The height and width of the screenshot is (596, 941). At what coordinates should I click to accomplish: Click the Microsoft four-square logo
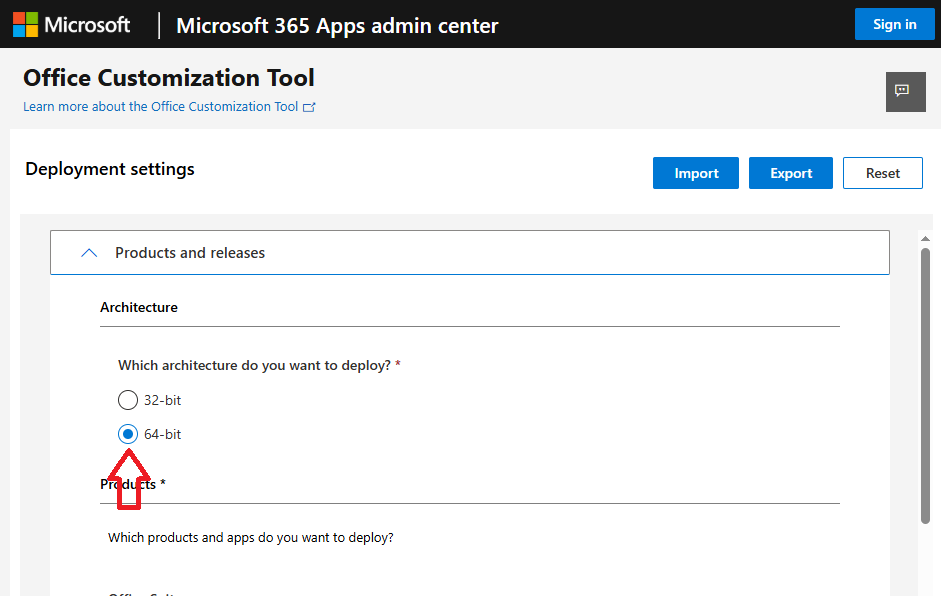[x=26, y=24]
